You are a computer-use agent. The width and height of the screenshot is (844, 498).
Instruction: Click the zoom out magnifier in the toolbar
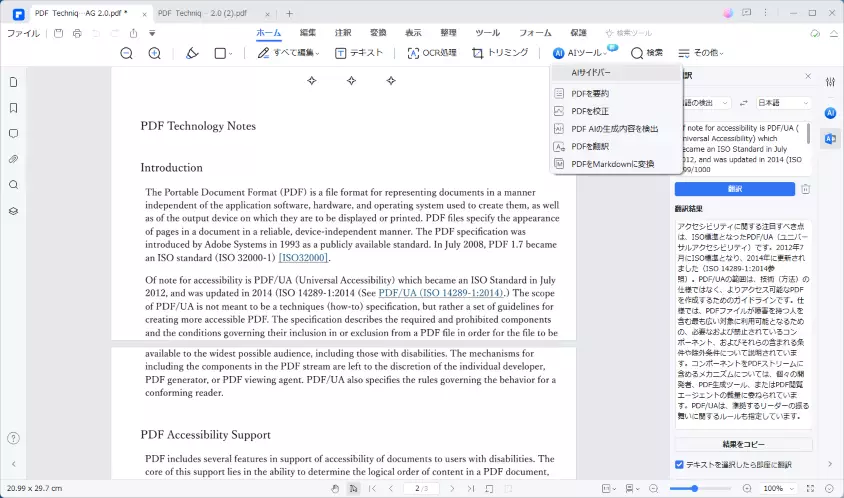coord(126,53)
